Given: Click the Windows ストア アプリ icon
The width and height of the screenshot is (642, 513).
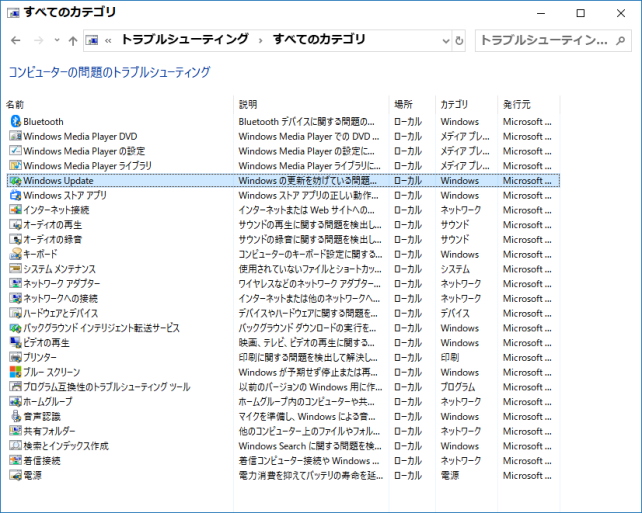Looking at the screenshot, I should coord(16,195).
